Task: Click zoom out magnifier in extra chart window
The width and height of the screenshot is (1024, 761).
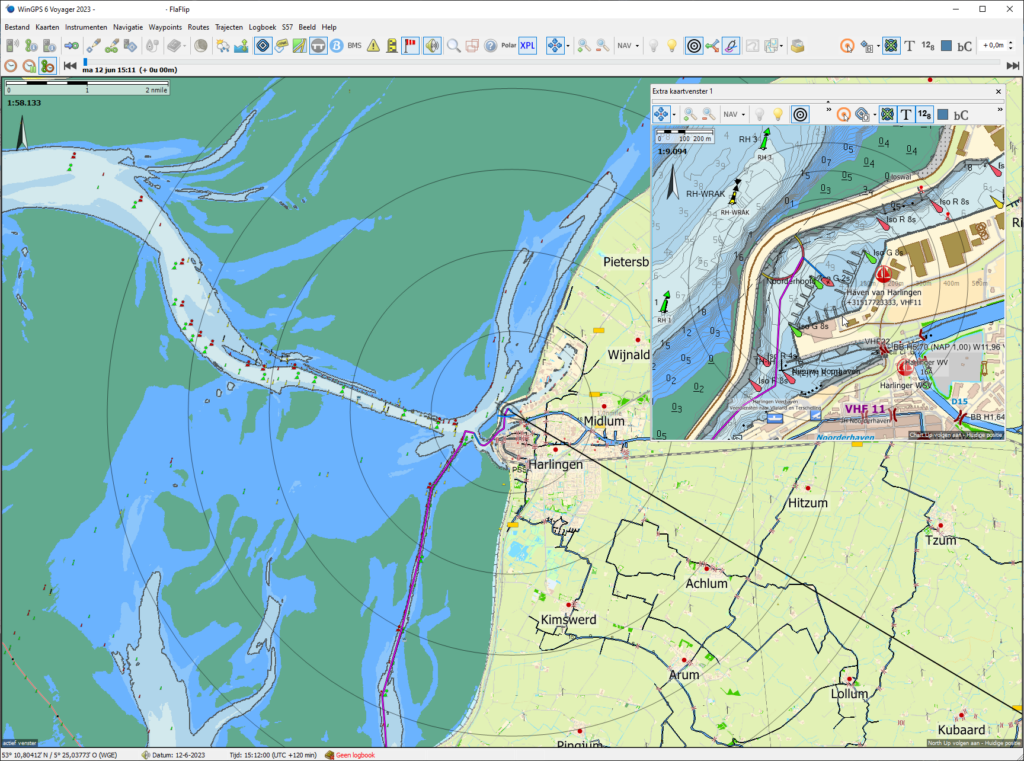Action: 709,114
